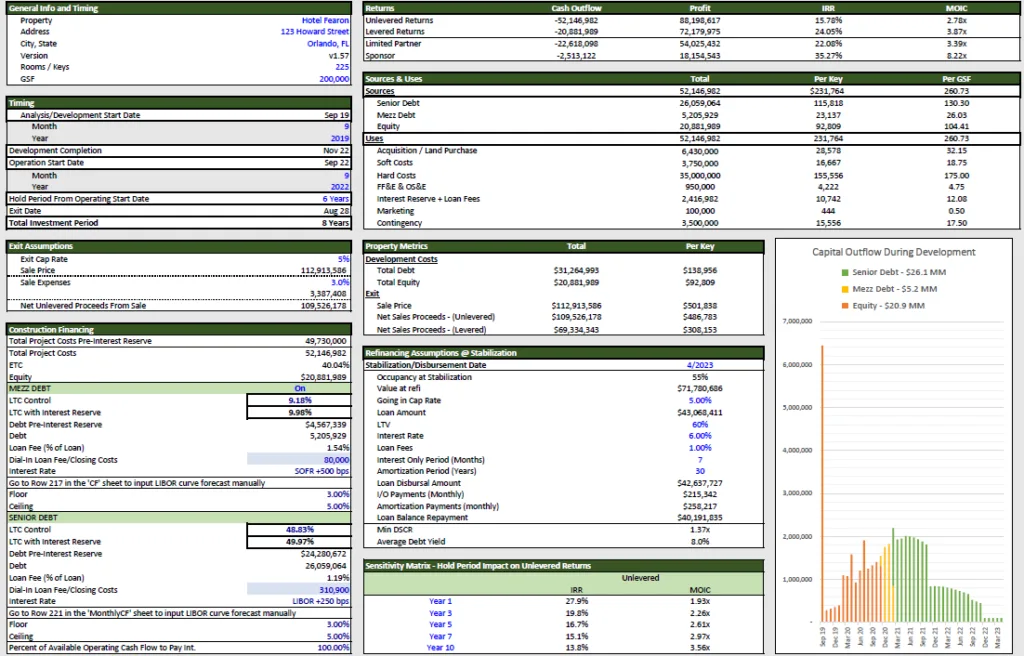The height and width of the screenshot is (656, 1024).
Task: Click the Year 10 sensitivity row label
Action: 440,648
